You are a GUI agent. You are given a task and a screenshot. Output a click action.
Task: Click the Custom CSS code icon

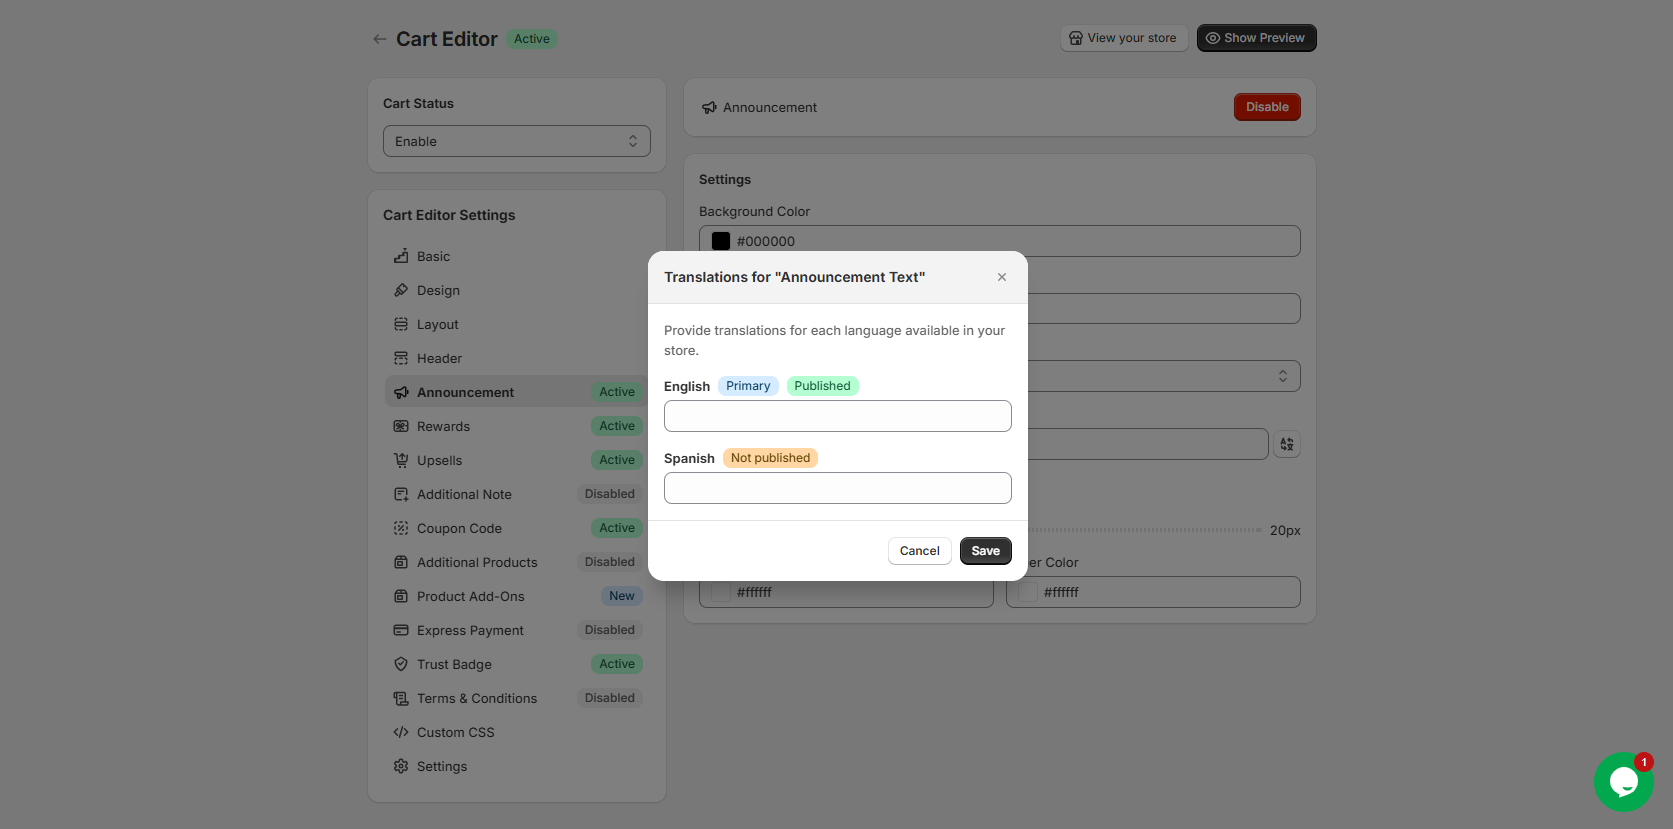click(401, 732)
